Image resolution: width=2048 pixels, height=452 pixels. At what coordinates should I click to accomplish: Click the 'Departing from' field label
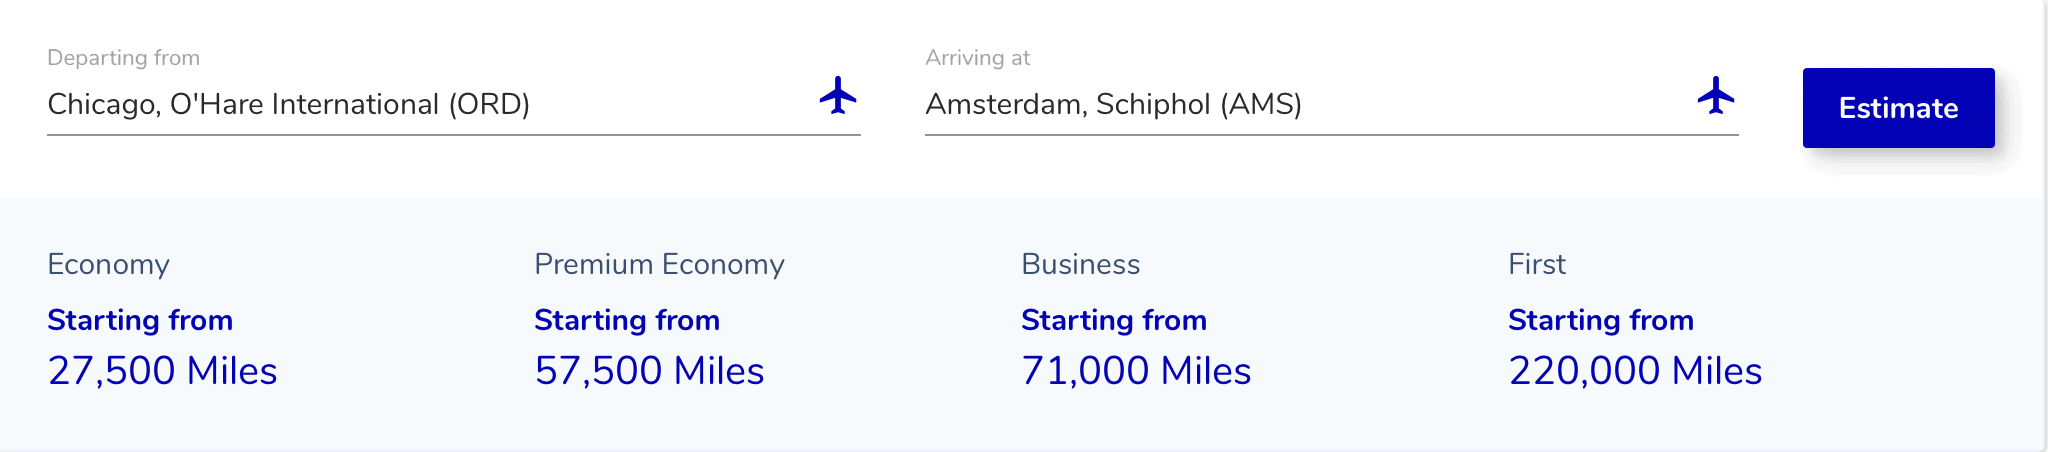[x=124, y=58]
